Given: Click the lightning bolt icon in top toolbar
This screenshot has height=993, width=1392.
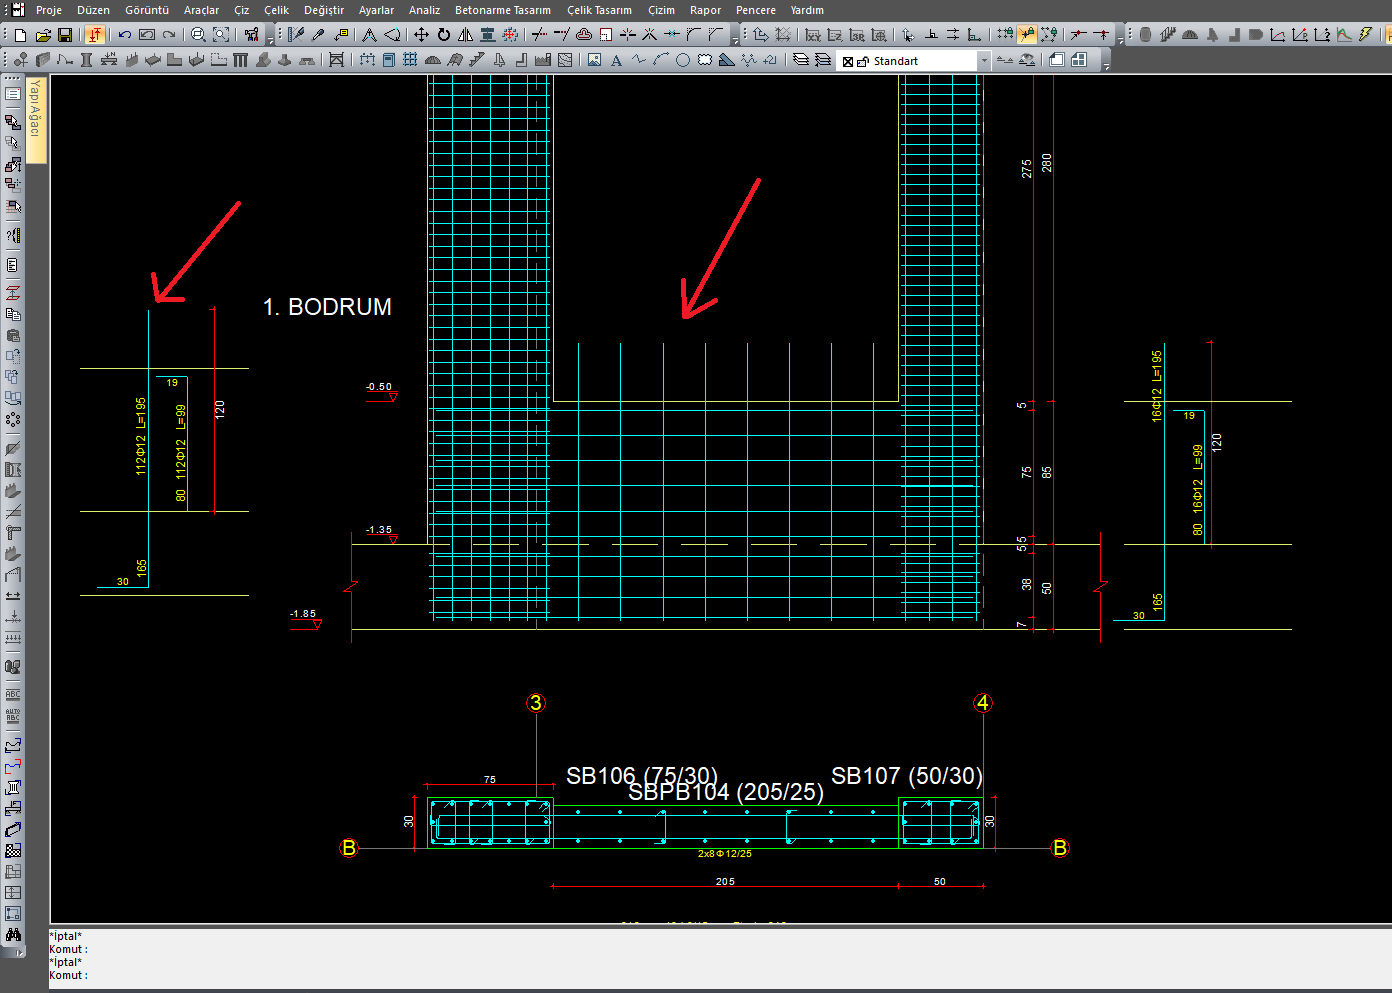Looking at the screenshot, I should [1365, 35].
